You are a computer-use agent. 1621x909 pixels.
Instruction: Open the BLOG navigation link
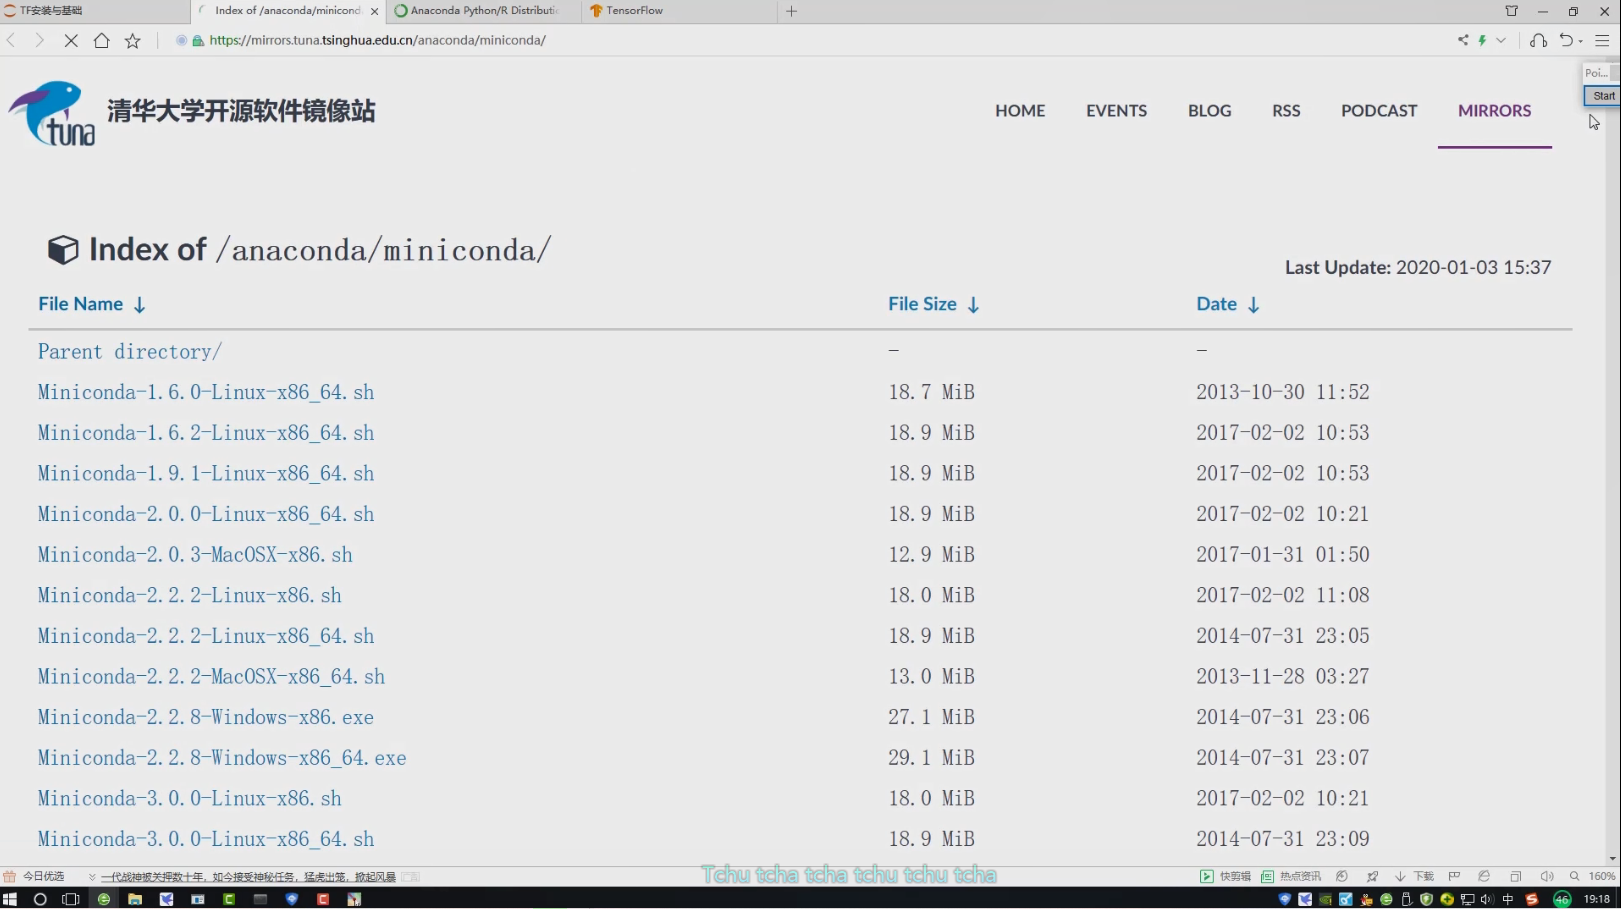[x=1209, y=110]
